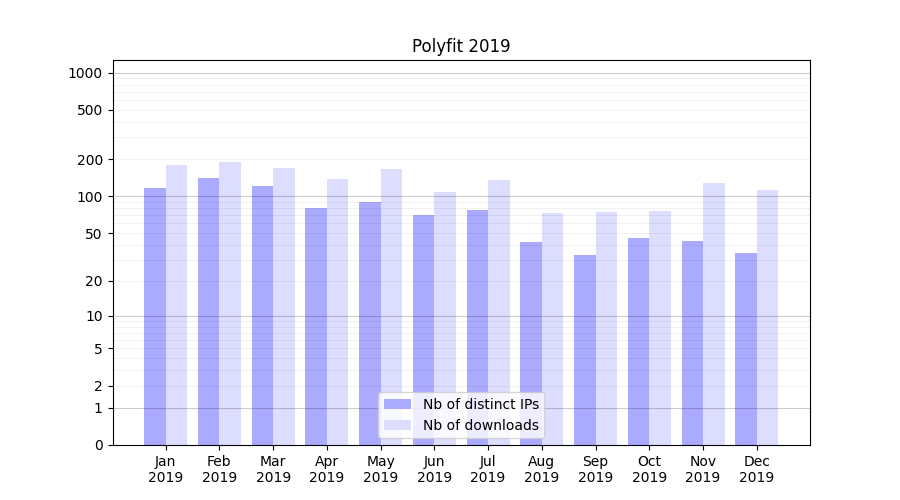Pick the May 2019 downloads bar
Viewport: 900px width, 500px height.
391,306
